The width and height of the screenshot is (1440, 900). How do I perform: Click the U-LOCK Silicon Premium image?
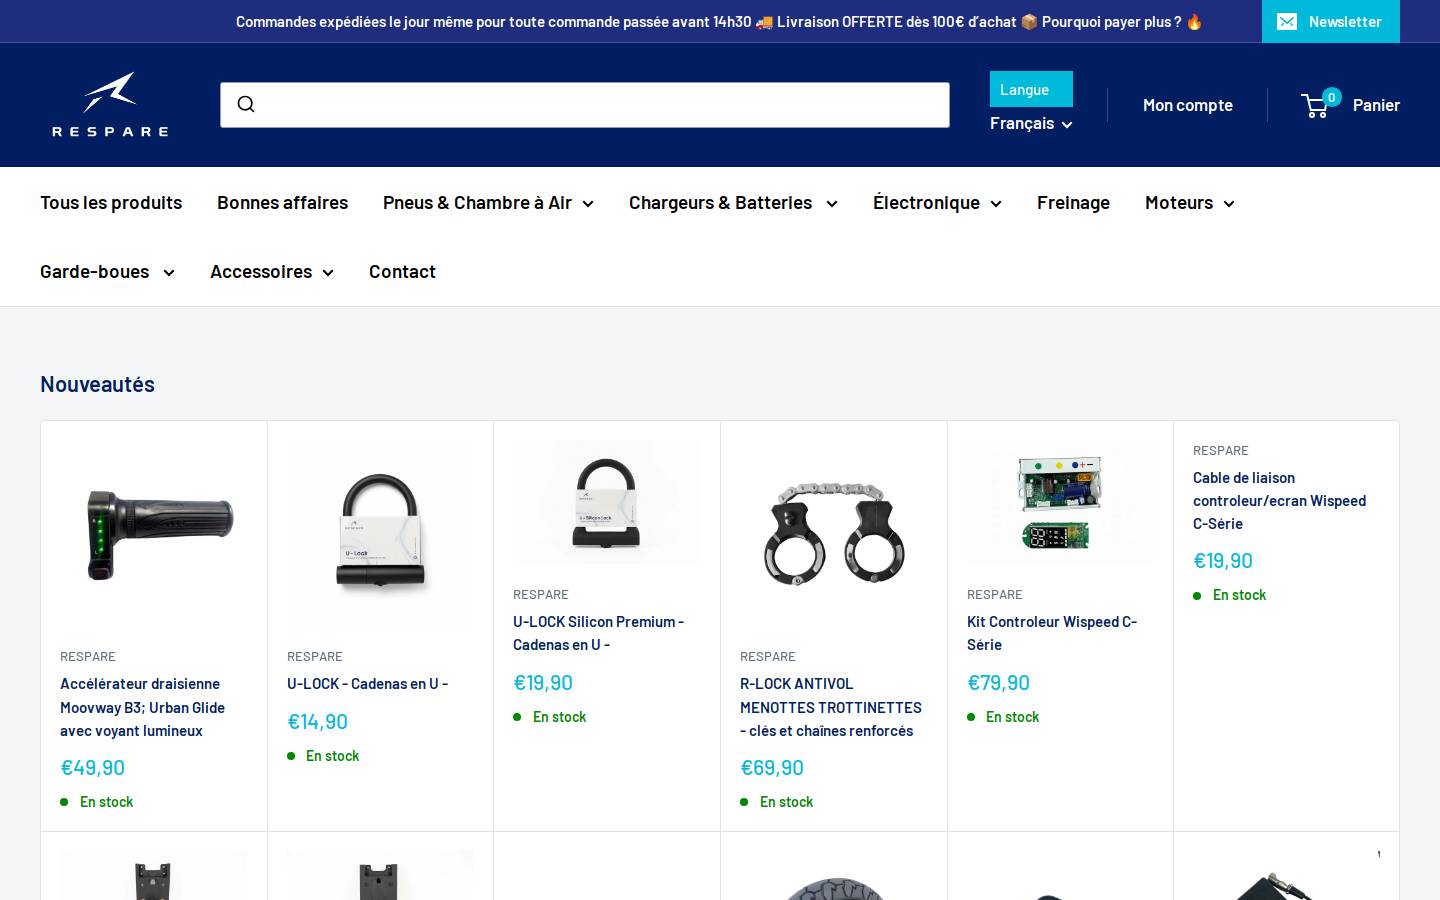[606, 503]
